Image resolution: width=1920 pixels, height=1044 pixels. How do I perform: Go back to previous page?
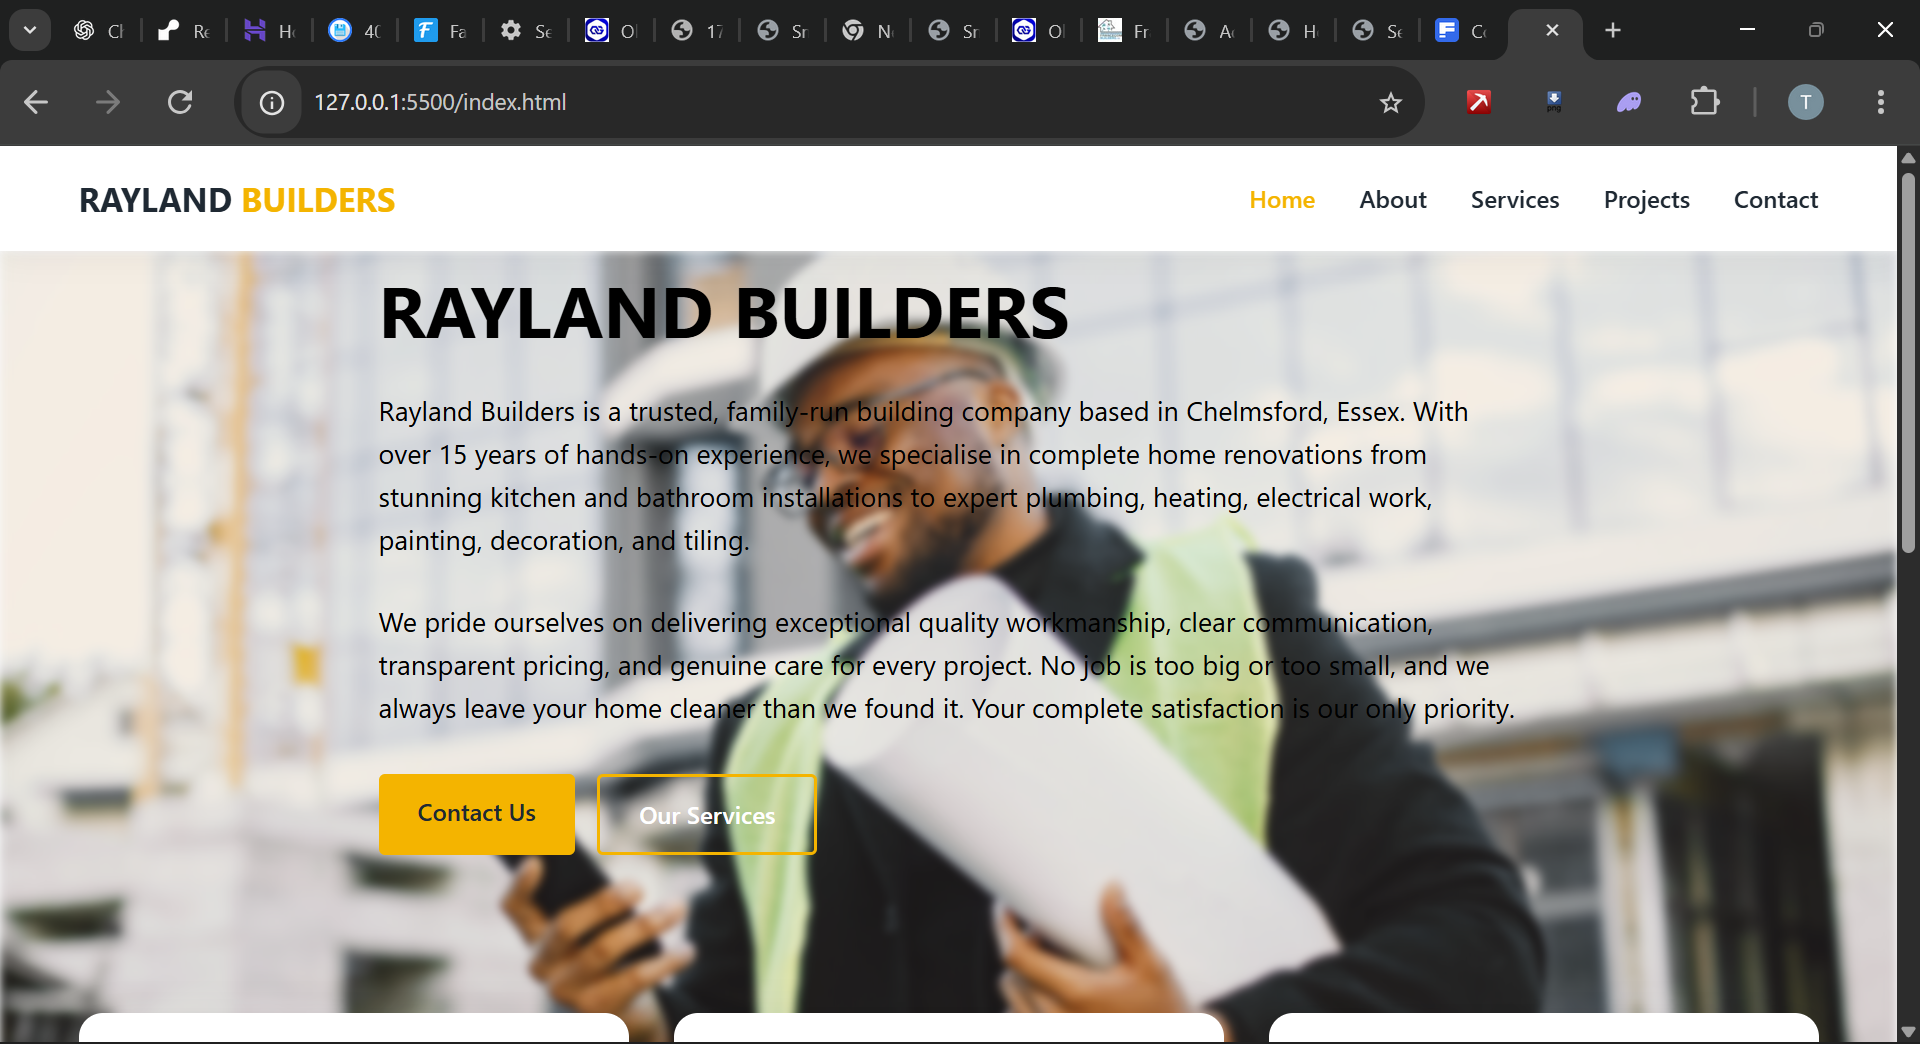(36, 102)
